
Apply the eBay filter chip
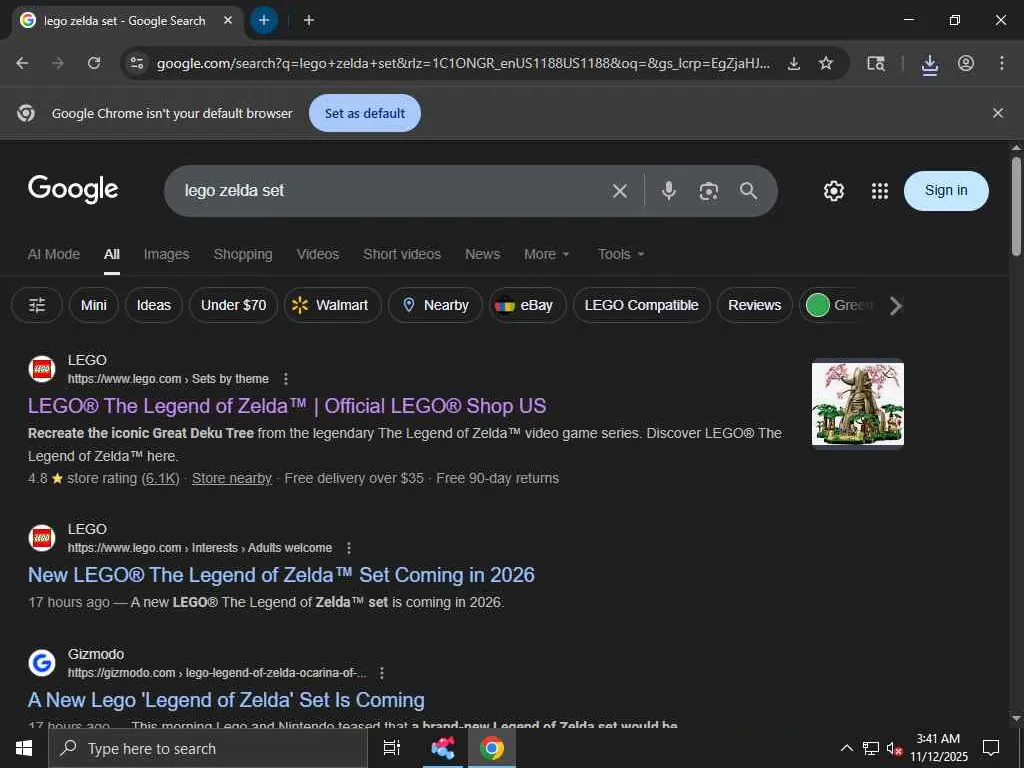528,305
